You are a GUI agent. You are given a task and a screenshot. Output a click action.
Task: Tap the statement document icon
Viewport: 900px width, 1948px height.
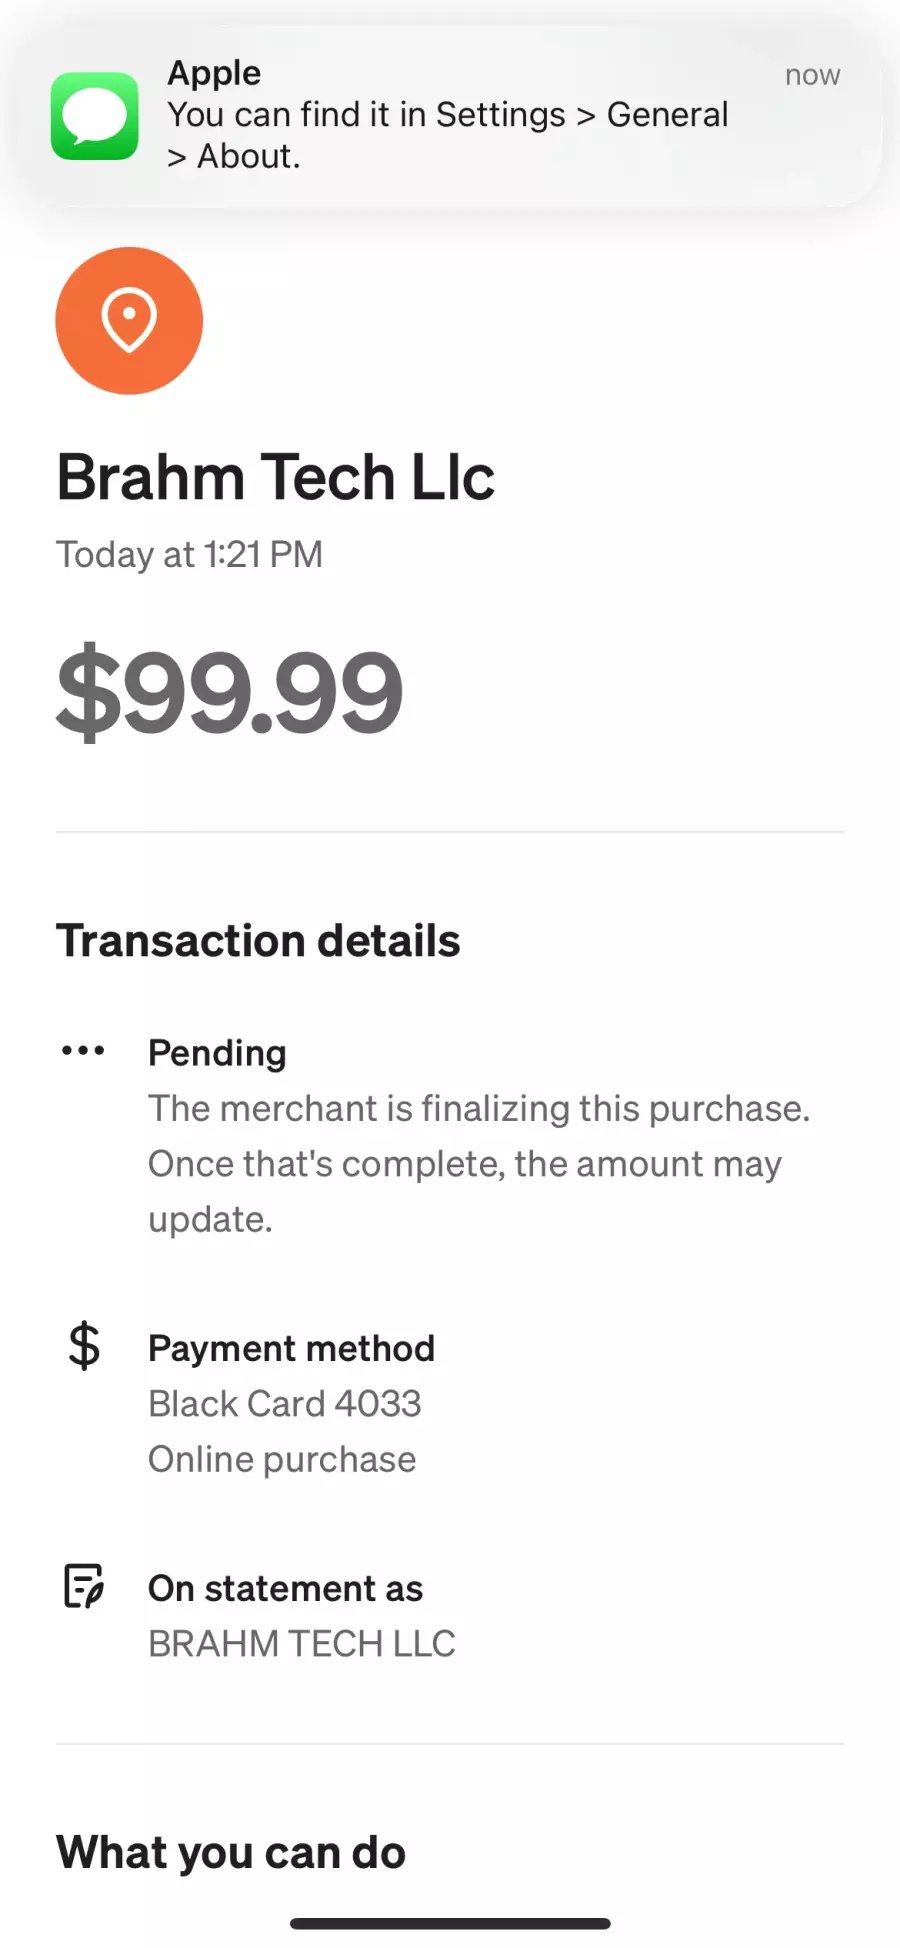(x=84, y=1586)
